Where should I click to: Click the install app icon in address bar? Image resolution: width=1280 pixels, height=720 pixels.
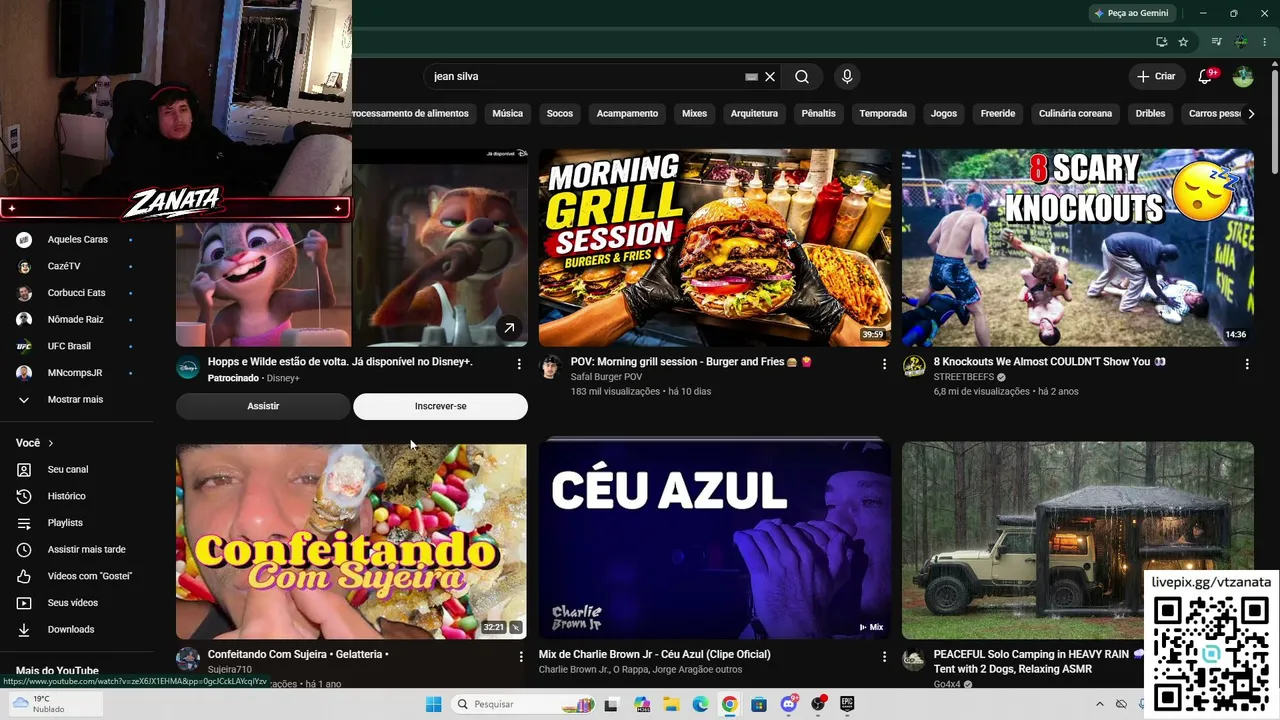tap(1161, 42)
